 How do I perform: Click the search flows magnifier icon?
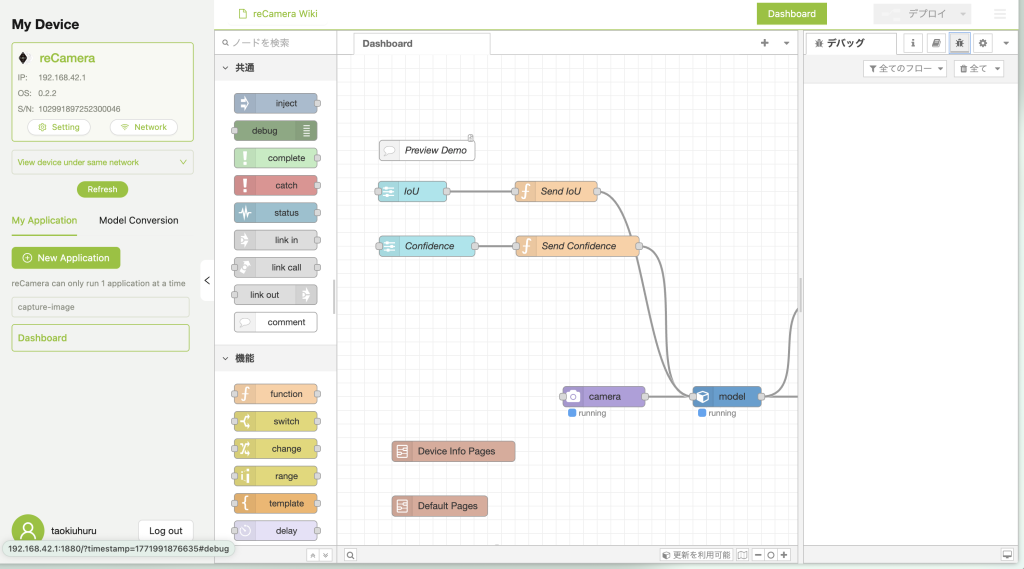tap(351, 555)
